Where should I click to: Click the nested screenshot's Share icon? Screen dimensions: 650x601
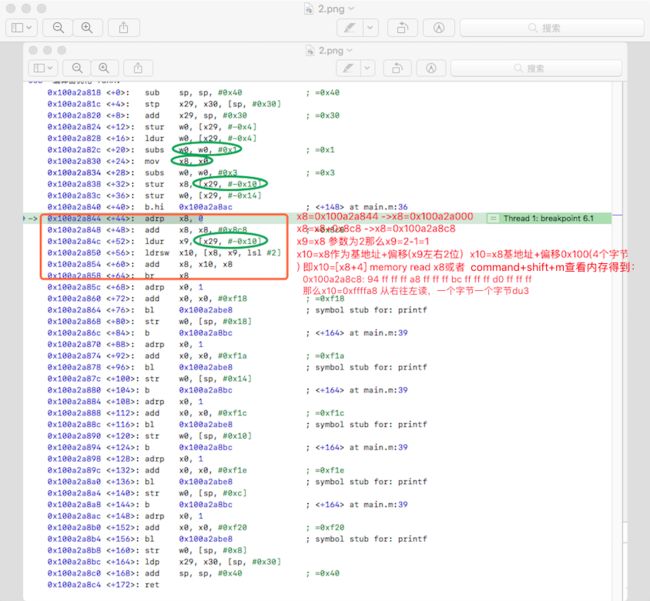[138, 68]
